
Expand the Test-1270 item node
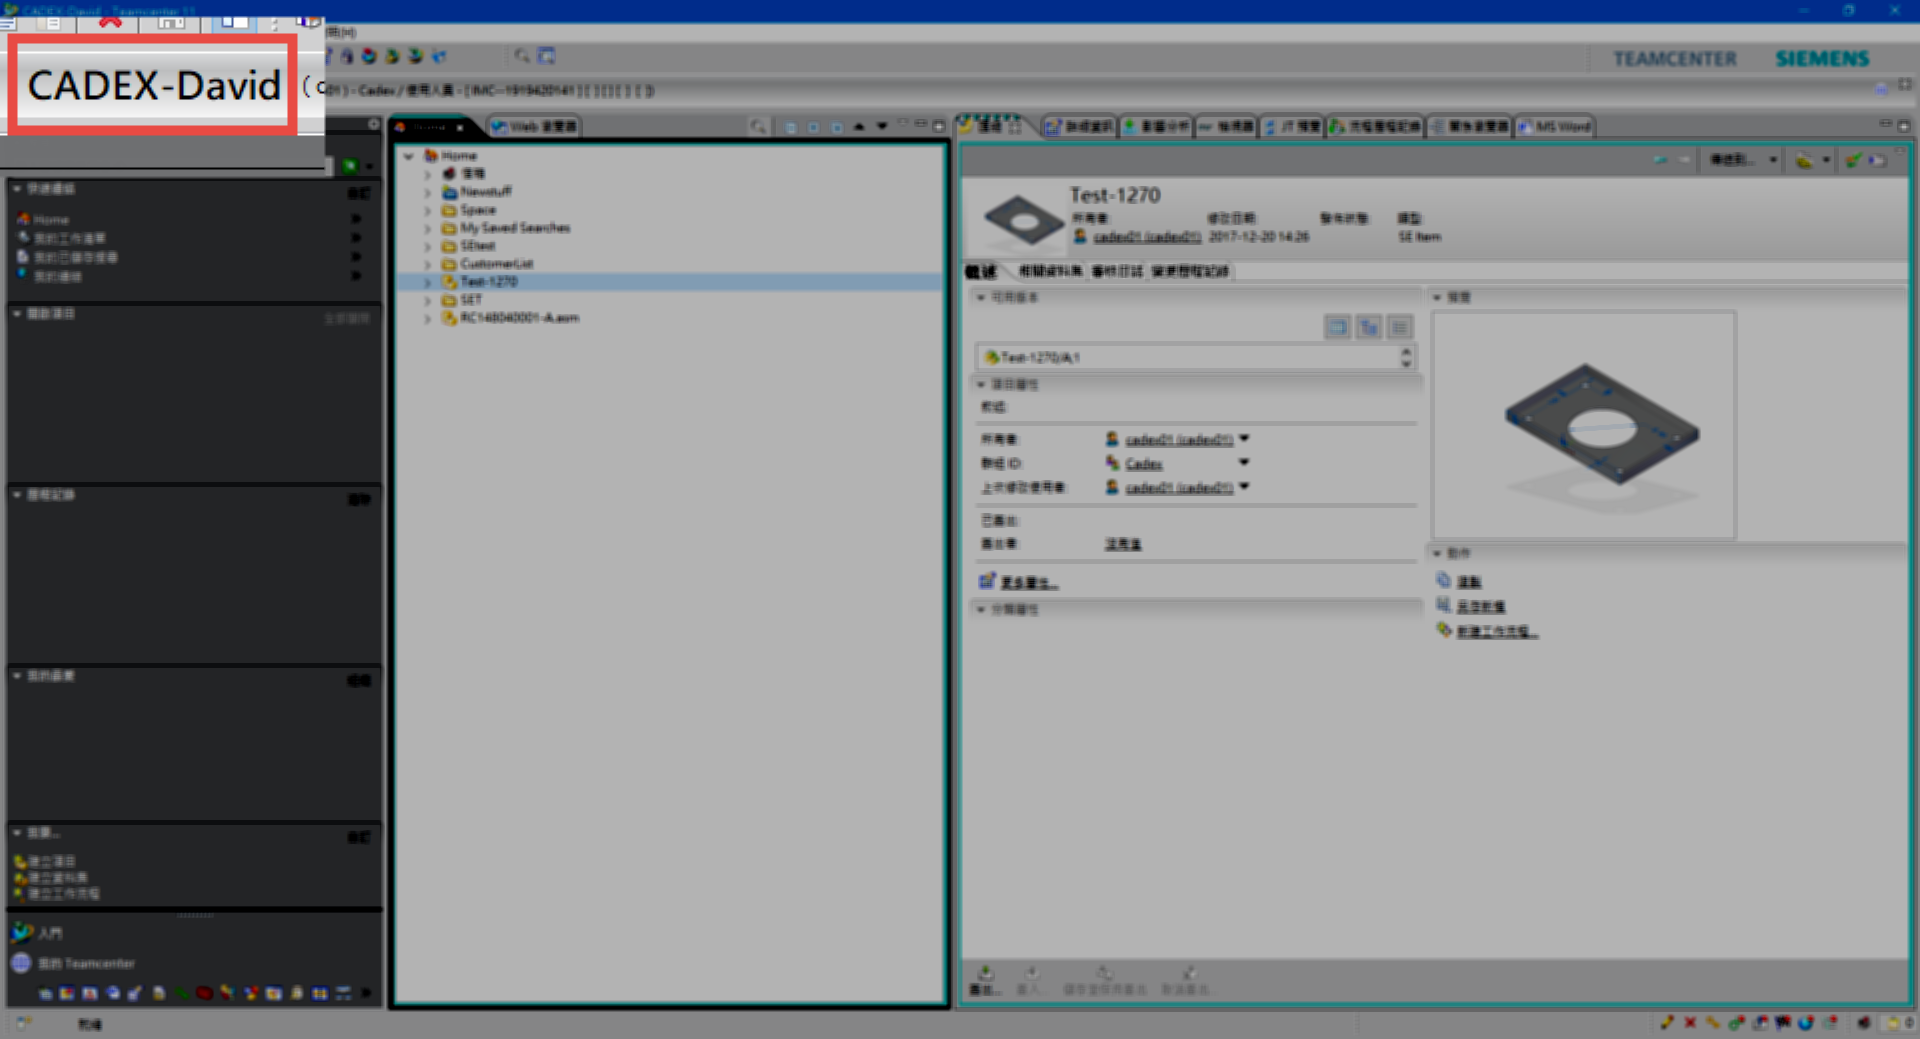pyautogui.click(x=428, y=282)
